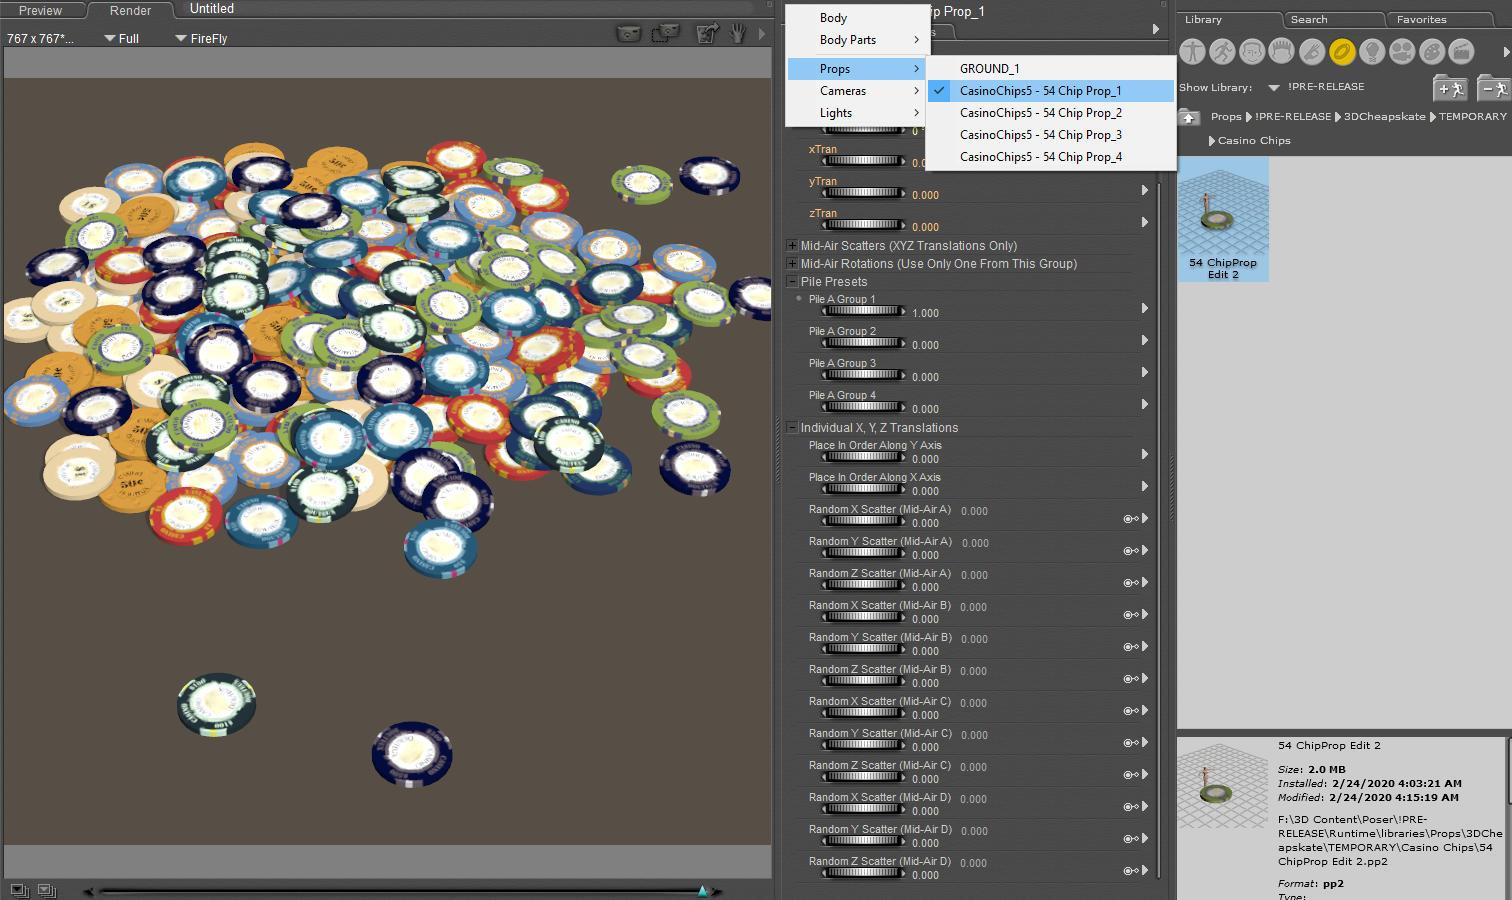Toggle animation key for Random Y Scatter (Mid-Air C)
The height and width of the screenshot is (900, 1512).
tap(1130, 743)
